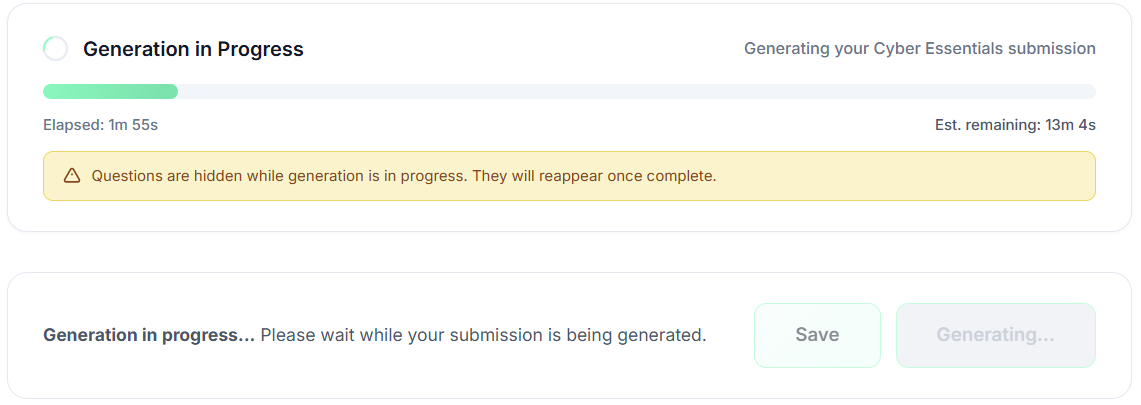This screenshot has height=405, width=1141.
Task: Click the far right end of progress track
Action: pos(1090,92)
